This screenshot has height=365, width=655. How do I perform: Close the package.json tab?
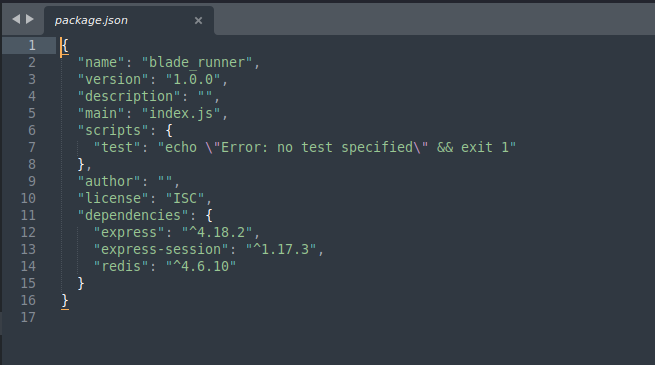[198, 20]
